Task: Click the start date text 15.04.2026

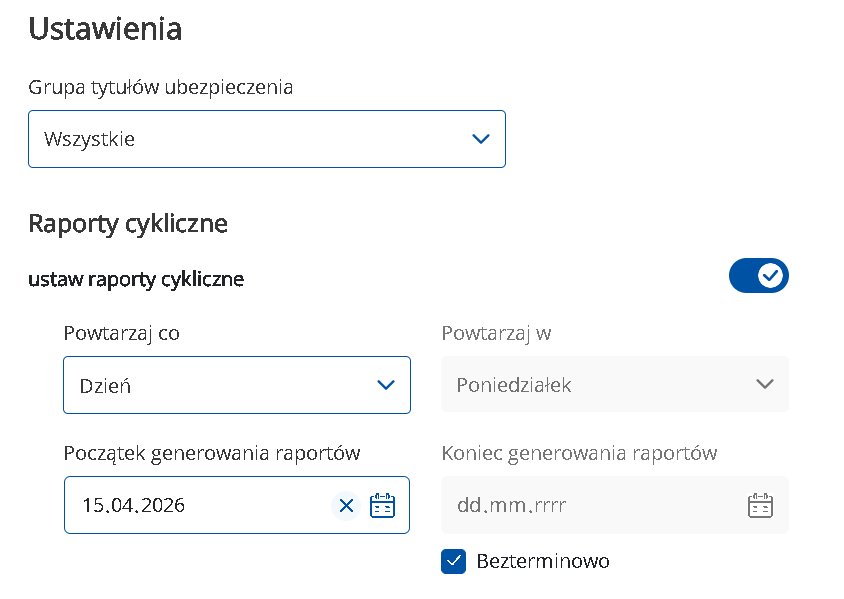Action: [x=133, y=506]
